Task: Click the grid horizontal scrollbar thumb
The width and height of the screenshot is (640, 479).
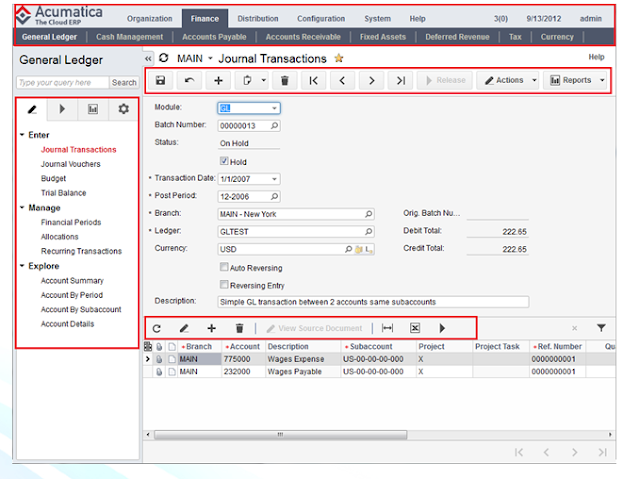Action: pyautogui.click(x=280, y=435)
